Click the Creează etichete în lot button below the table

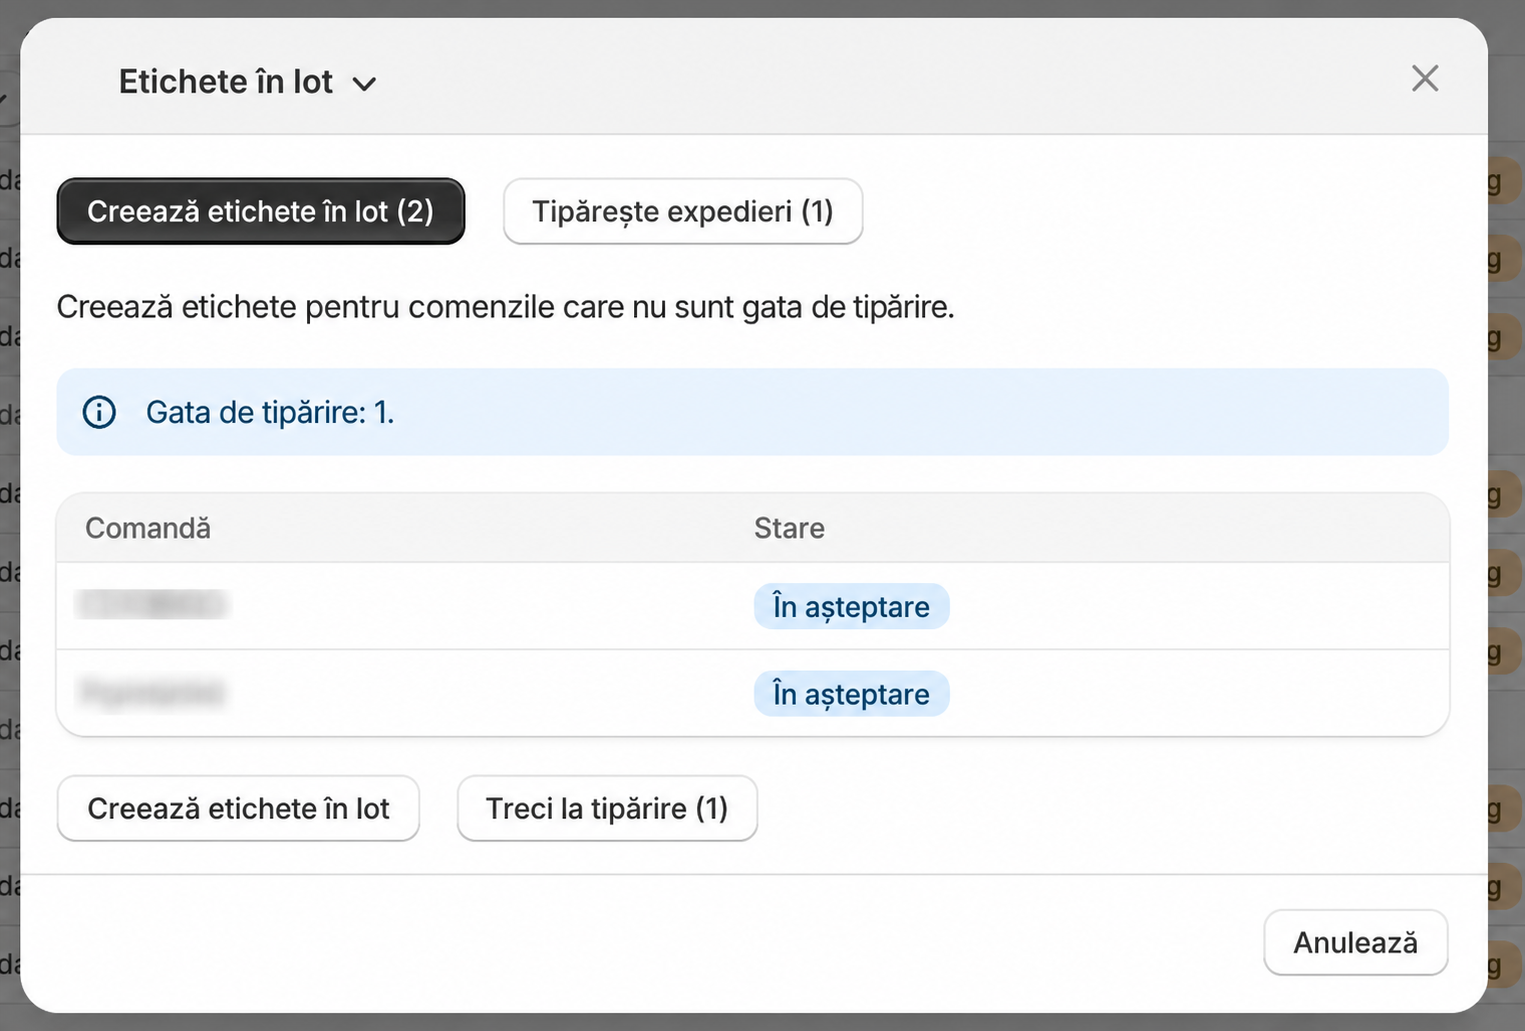coord(238,808)
